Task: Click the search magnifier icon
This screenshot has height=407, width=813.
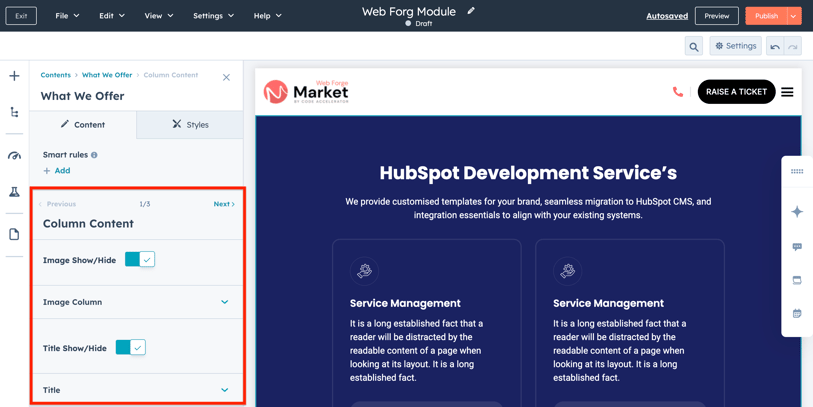Action: (x=693, y=47)
